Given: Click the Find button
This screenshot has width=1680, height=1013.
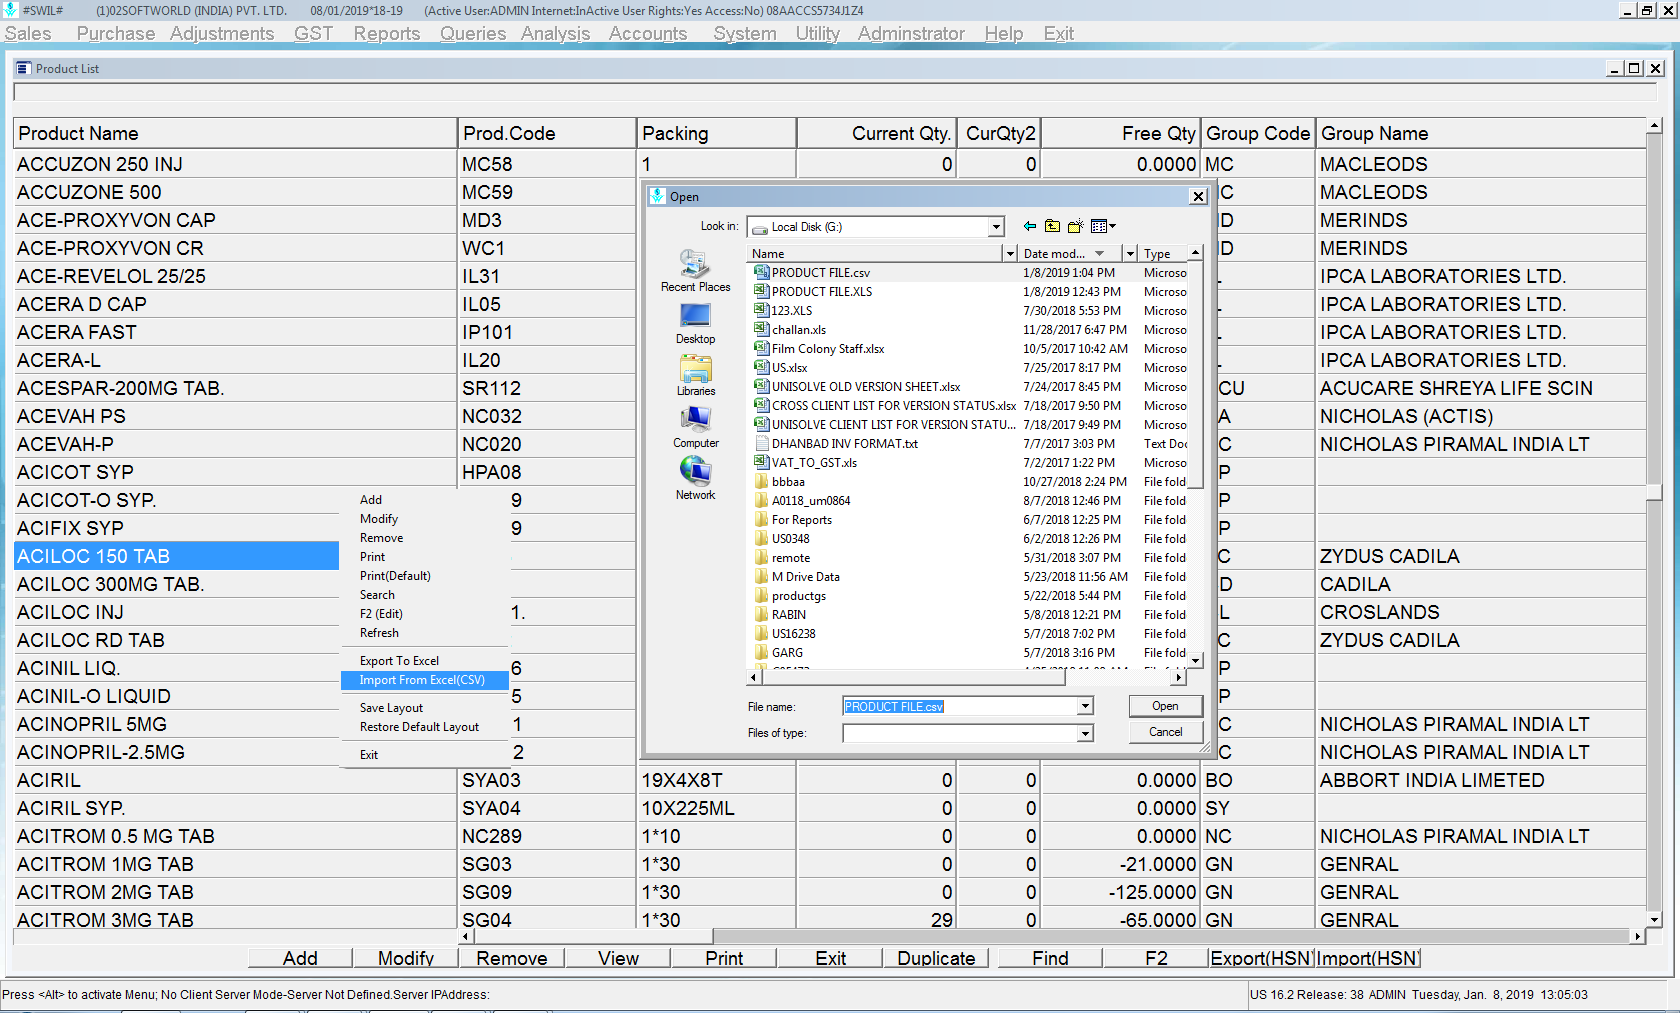Looking at the screenshot, I should pos(1050,958).
